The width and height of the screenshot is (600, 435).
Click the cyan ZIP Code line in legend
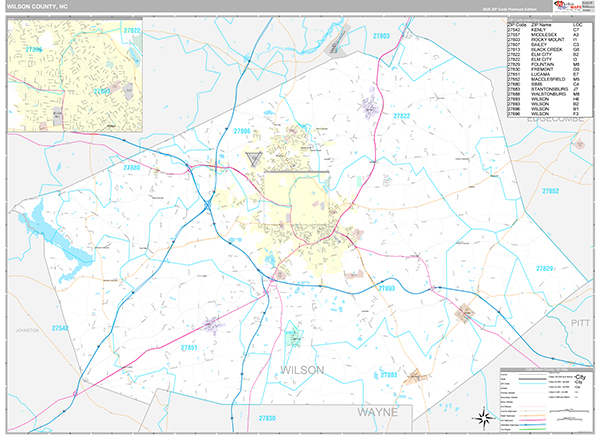pos(533,384)
